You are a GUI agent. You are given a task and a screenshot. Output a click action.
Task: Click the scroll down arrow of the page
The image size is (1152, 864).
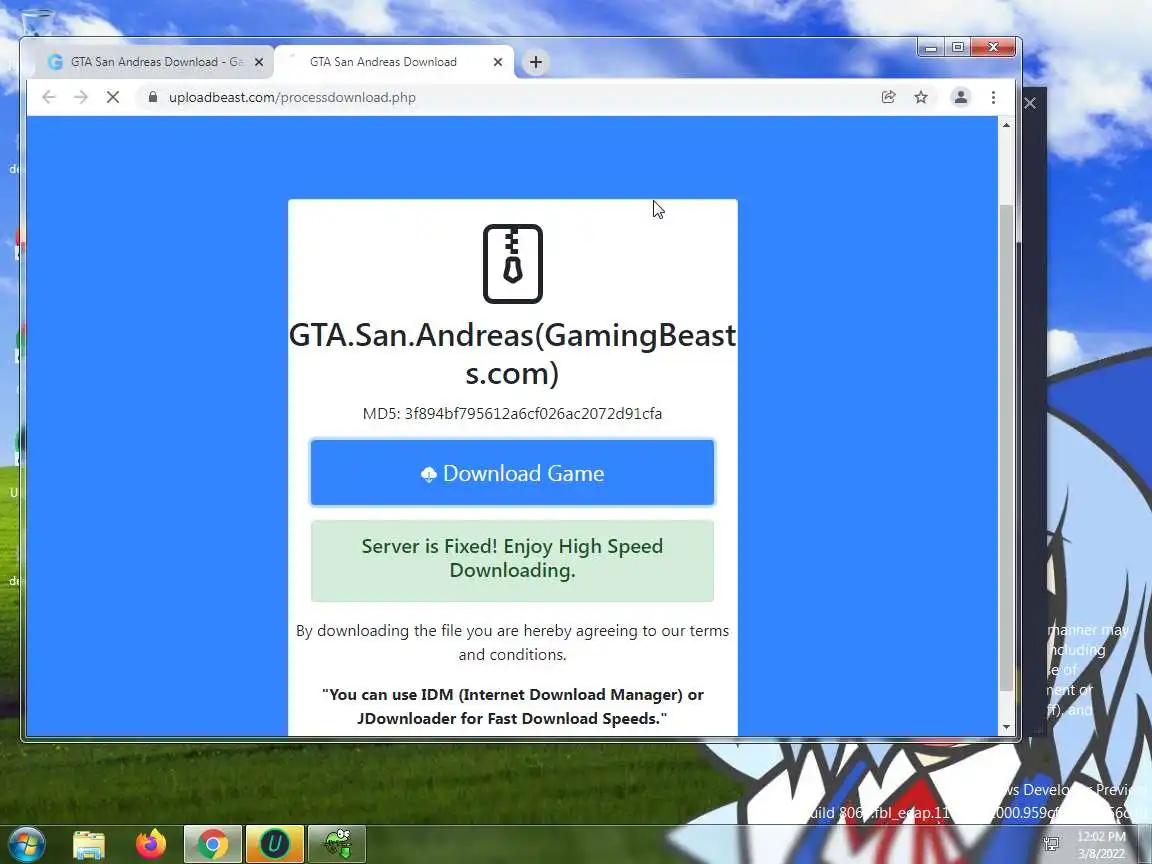point(1006,727)
